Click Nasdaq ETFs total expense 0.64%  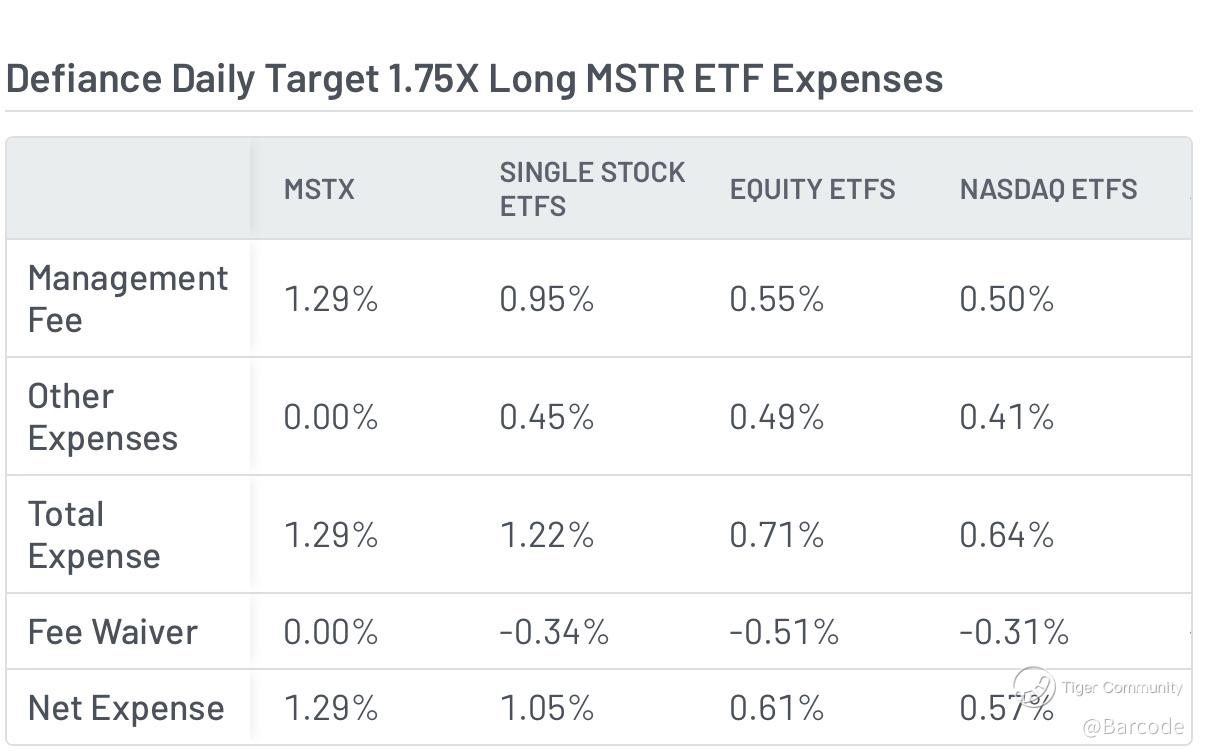click(x=1006, y=535)
